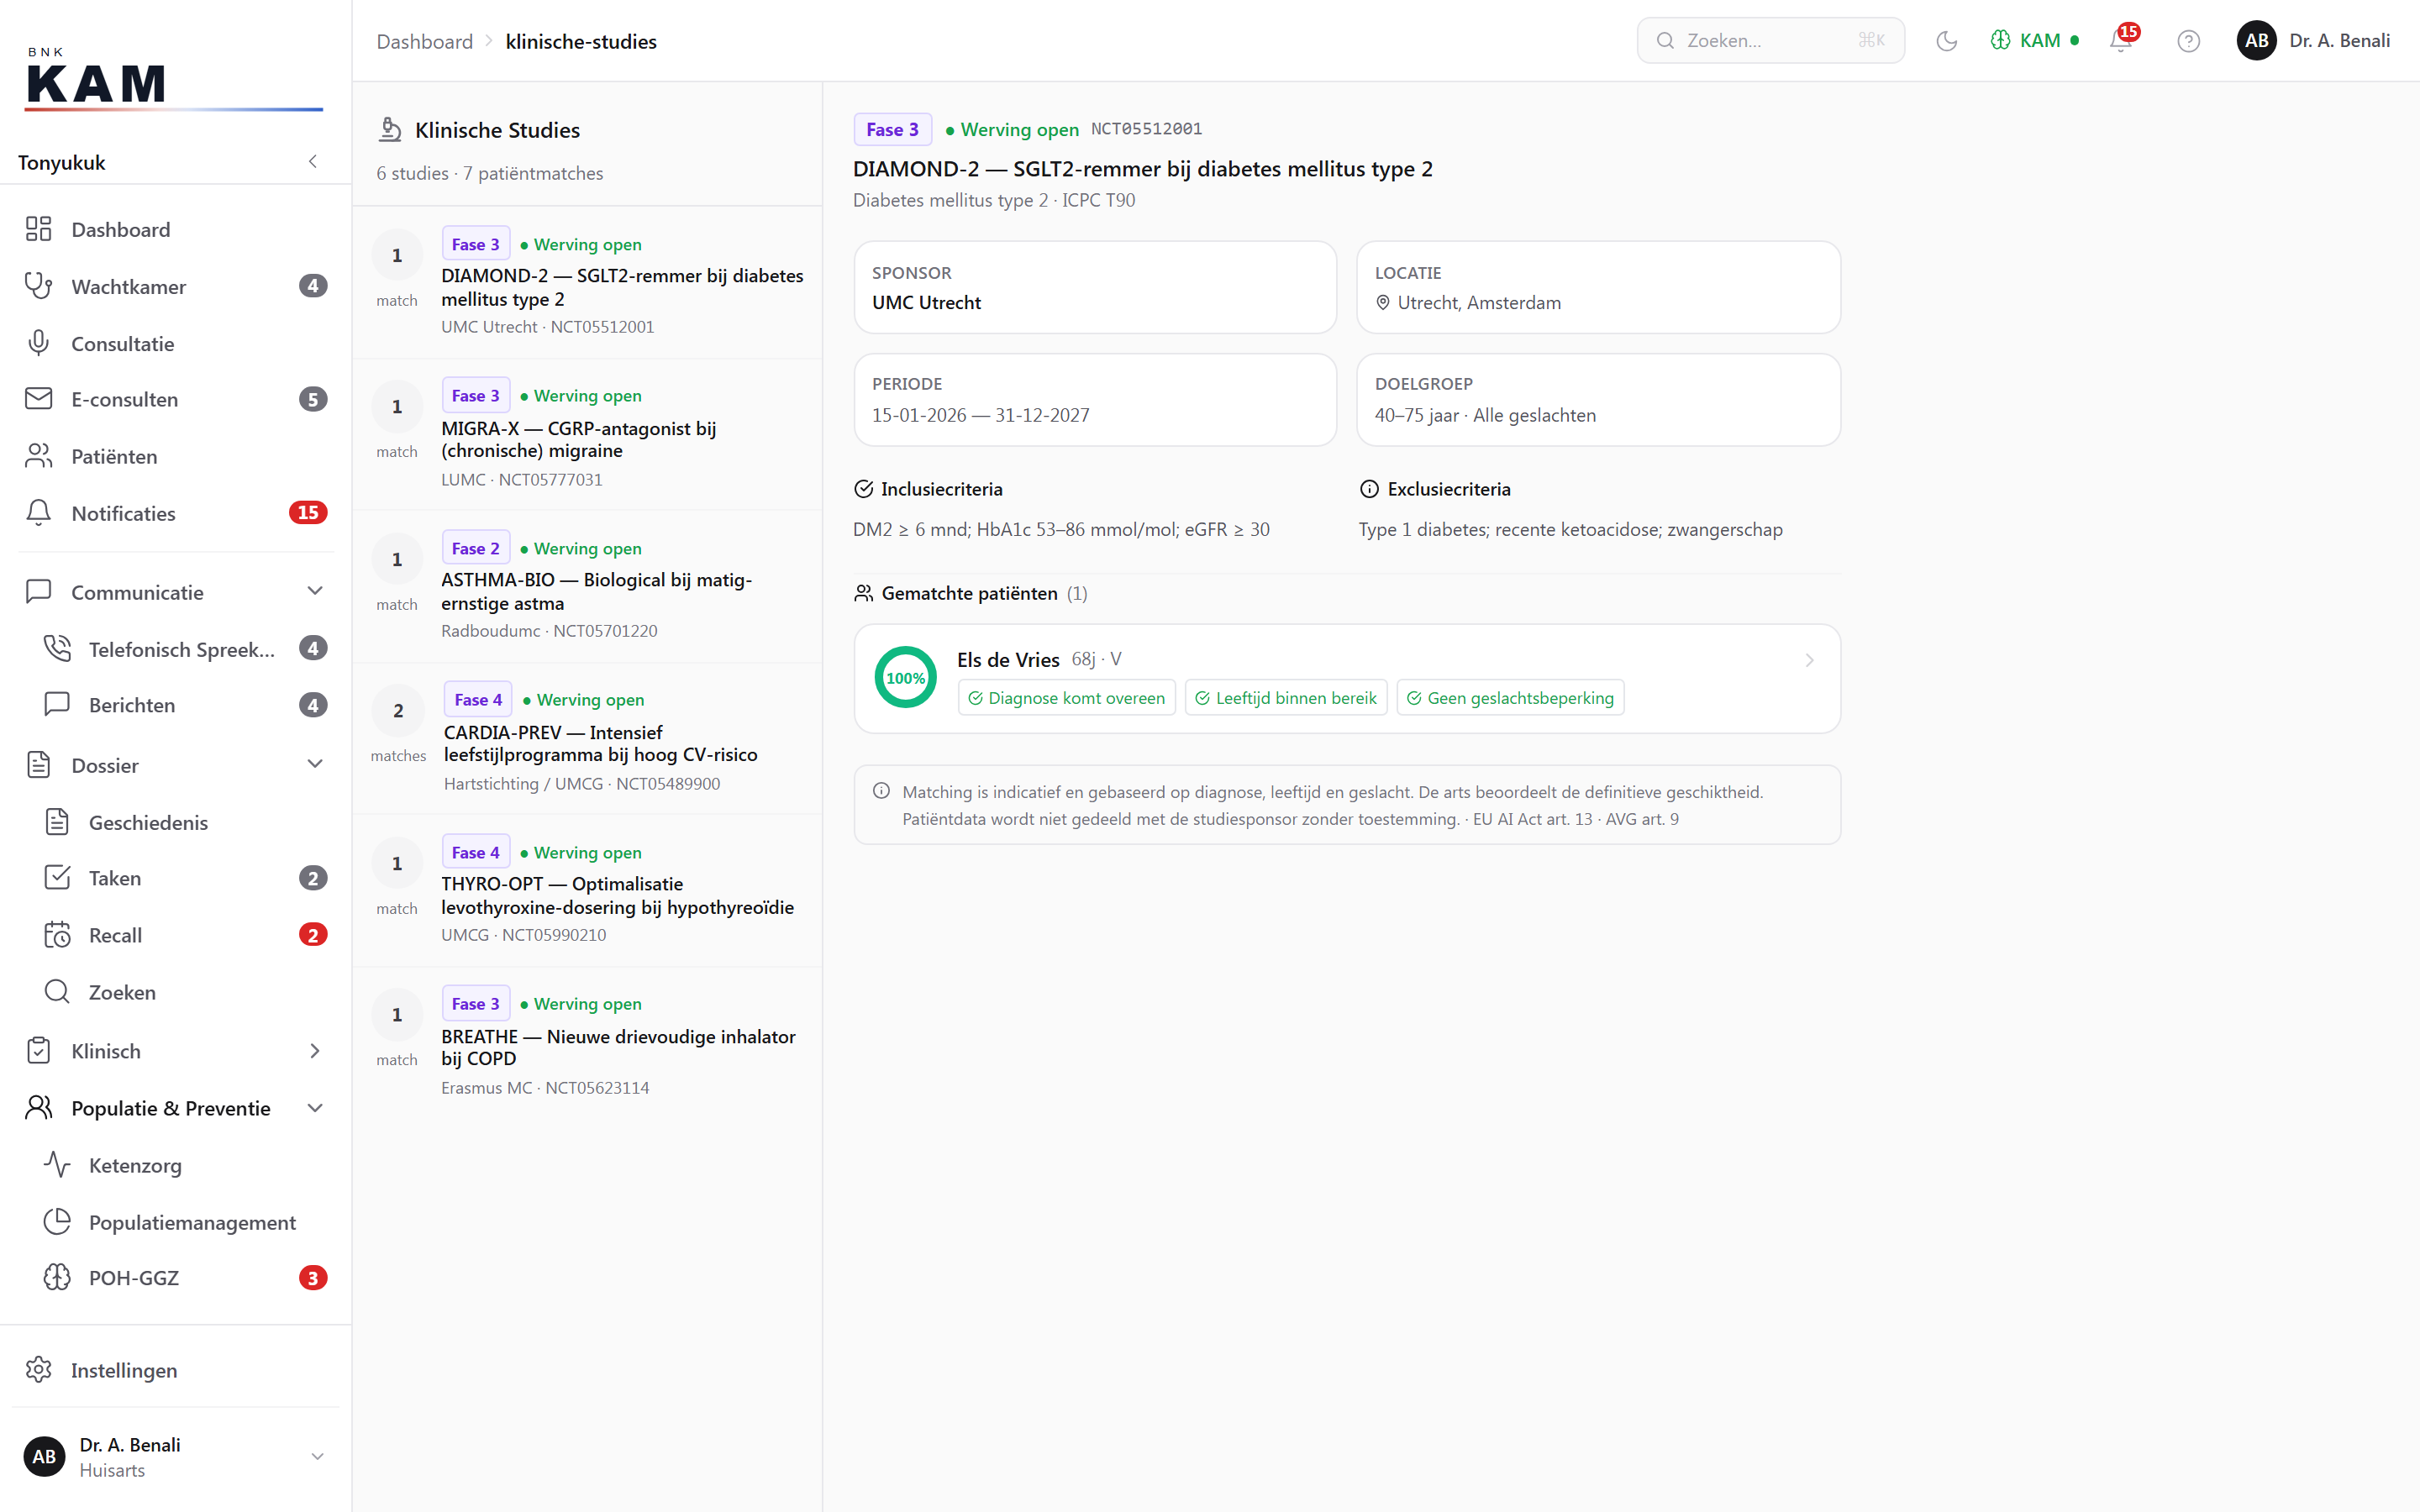Toggle dark mode with the moon icon
Viewport: 2420px width, 1512px height.
click(x=1946, y=41)
